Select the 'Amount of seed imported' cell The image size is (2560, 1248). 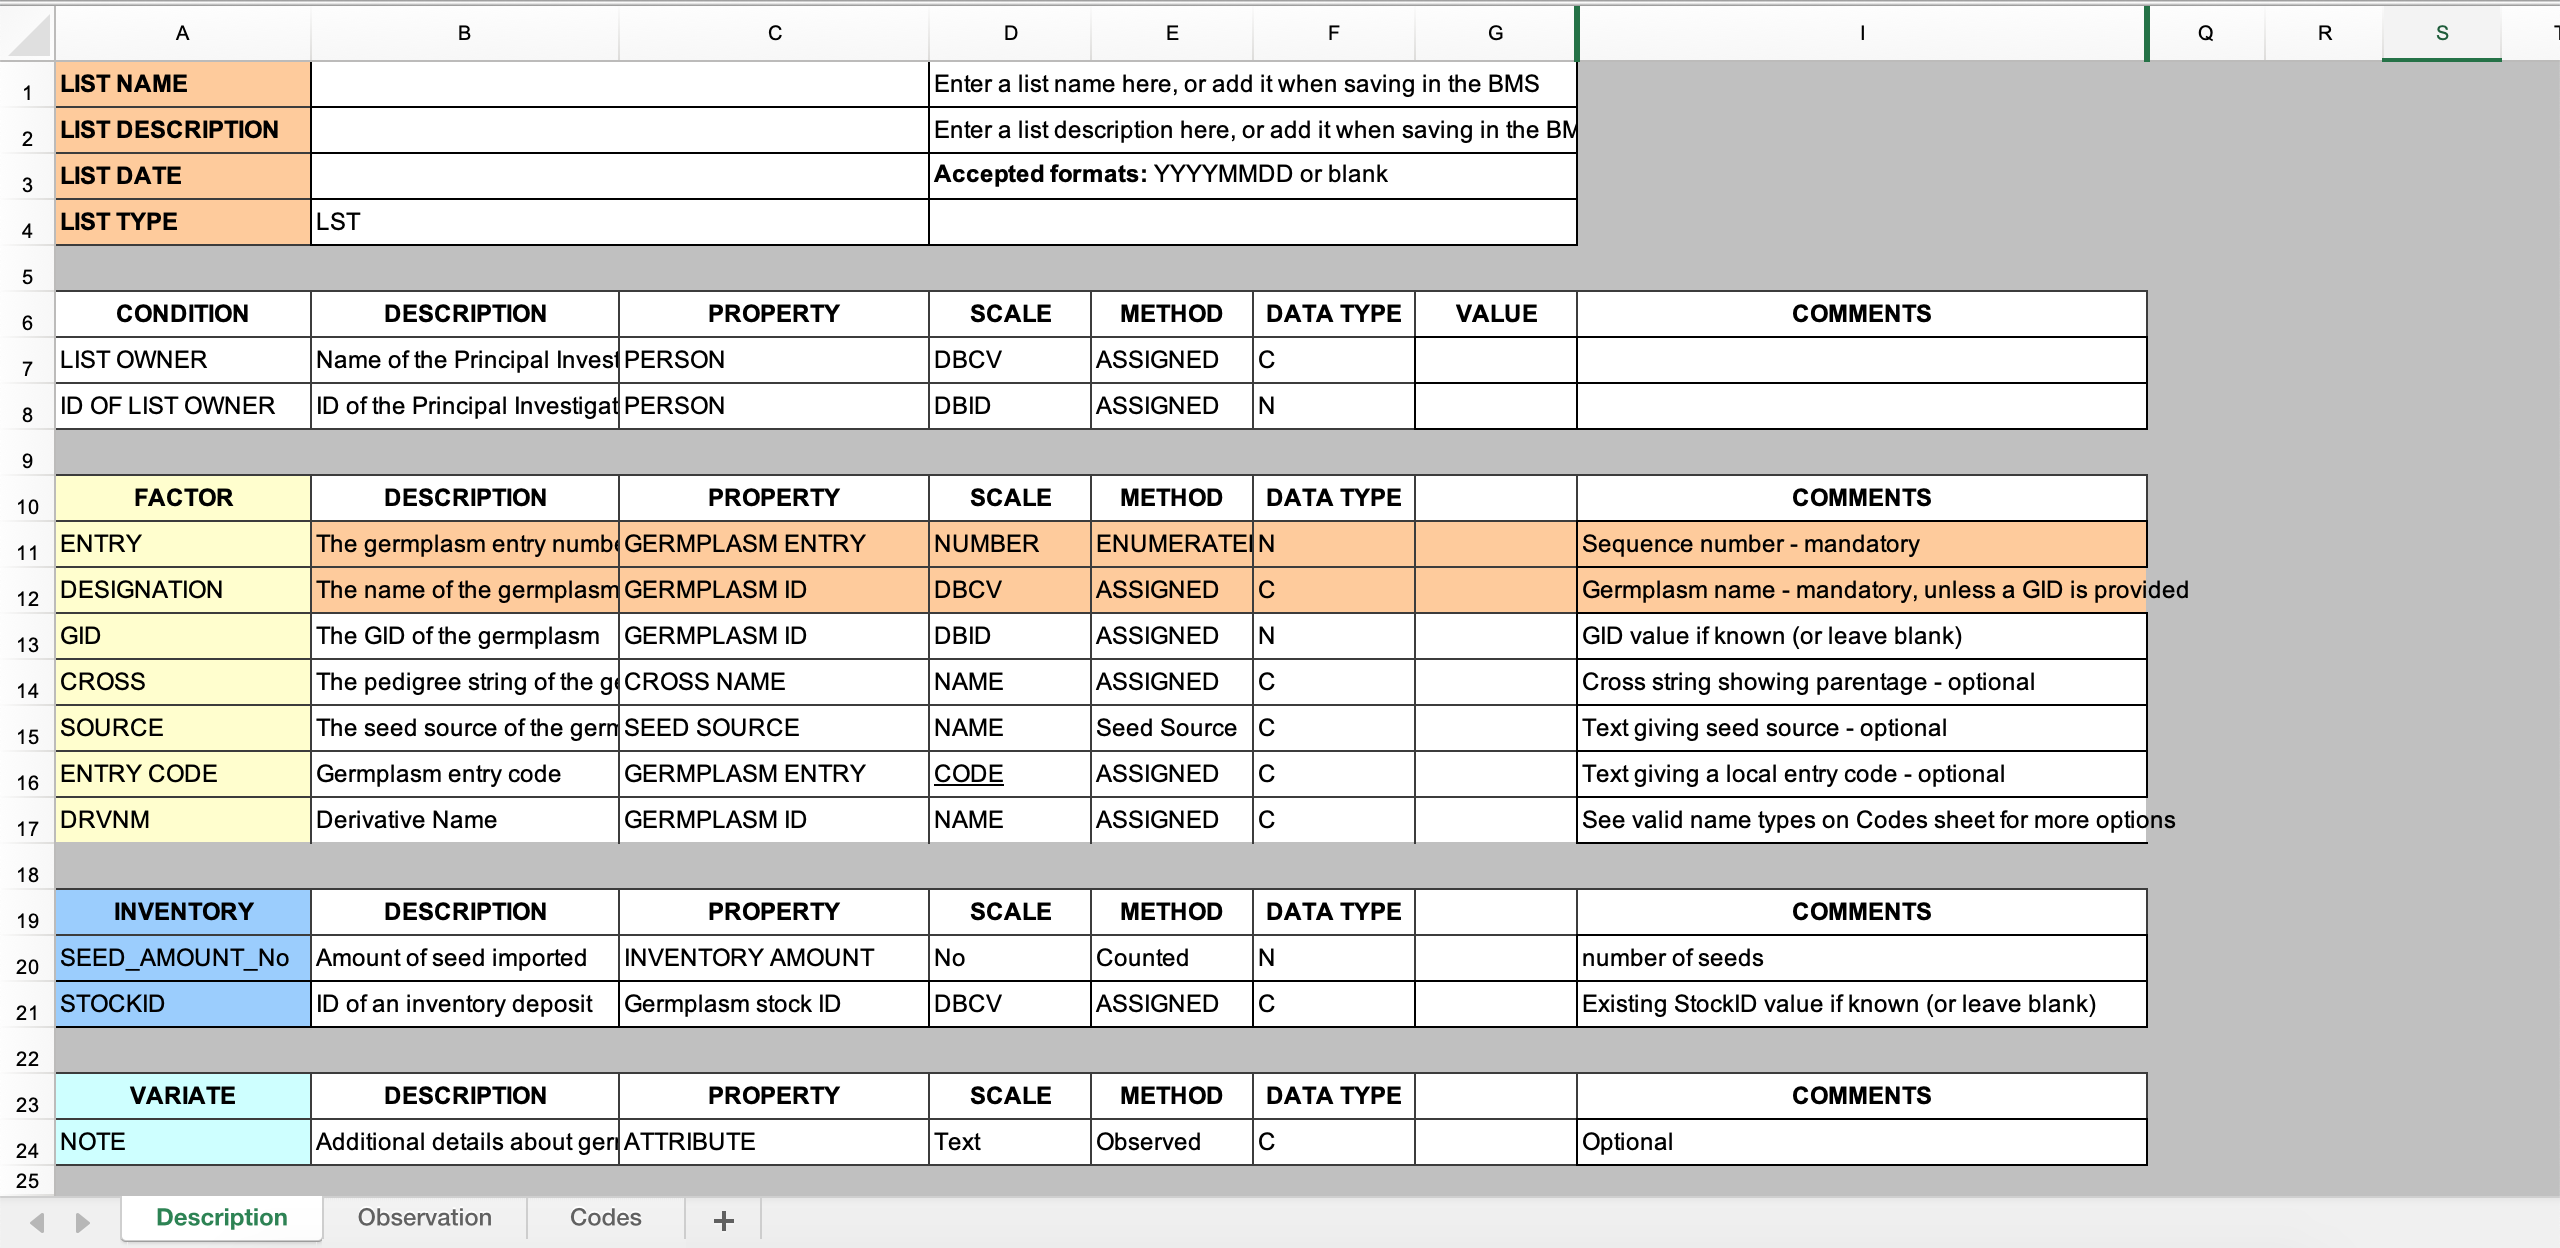465,958
